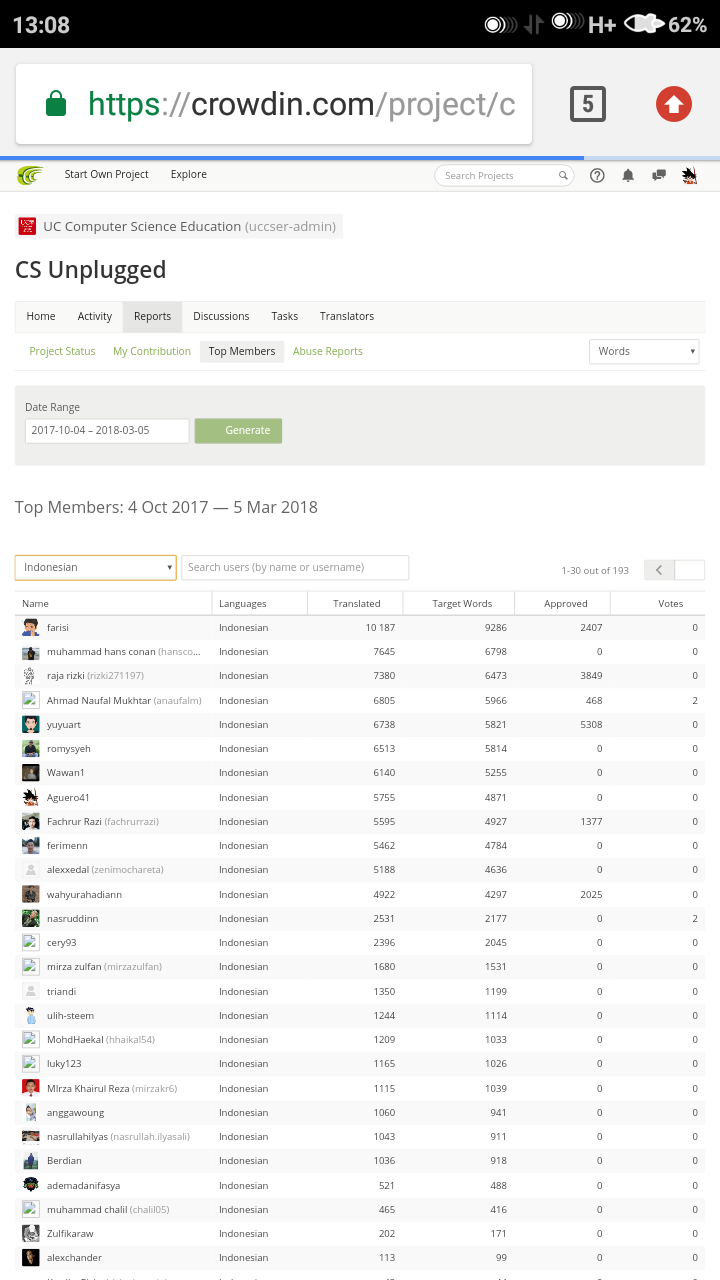Click Wawan1's avatar
This screenshot has height=1280, width=720.
click(31, 773)
